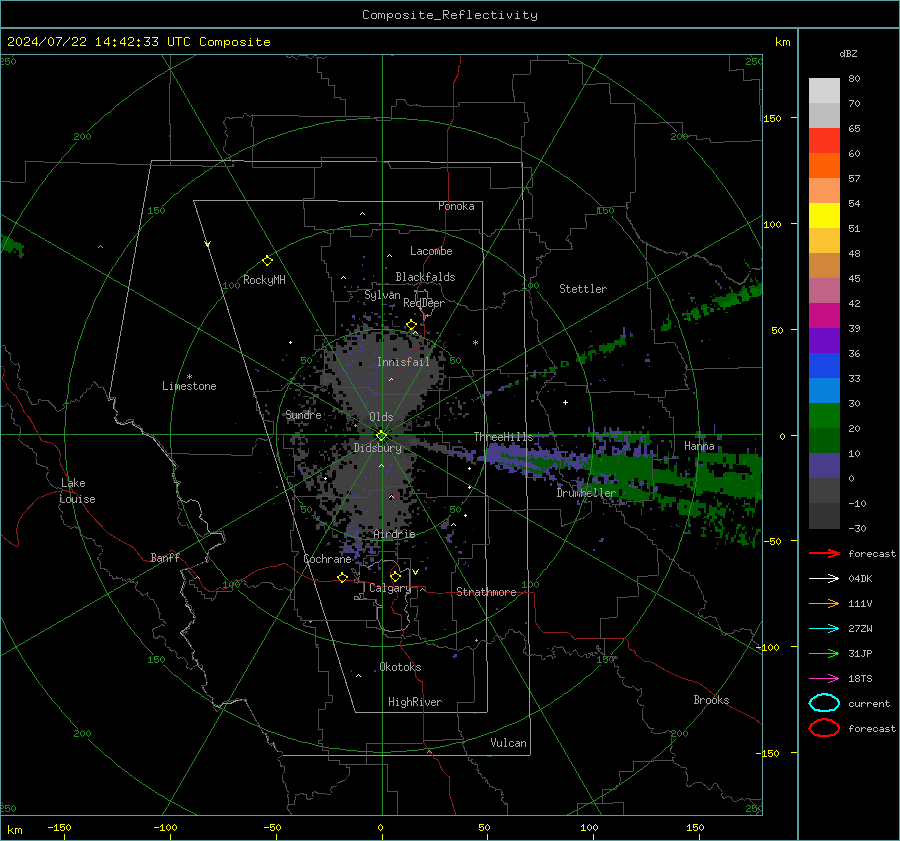This screenshot has width=900, height=841.
Task: Click the Ponoka label
Action: click(456, 206)
